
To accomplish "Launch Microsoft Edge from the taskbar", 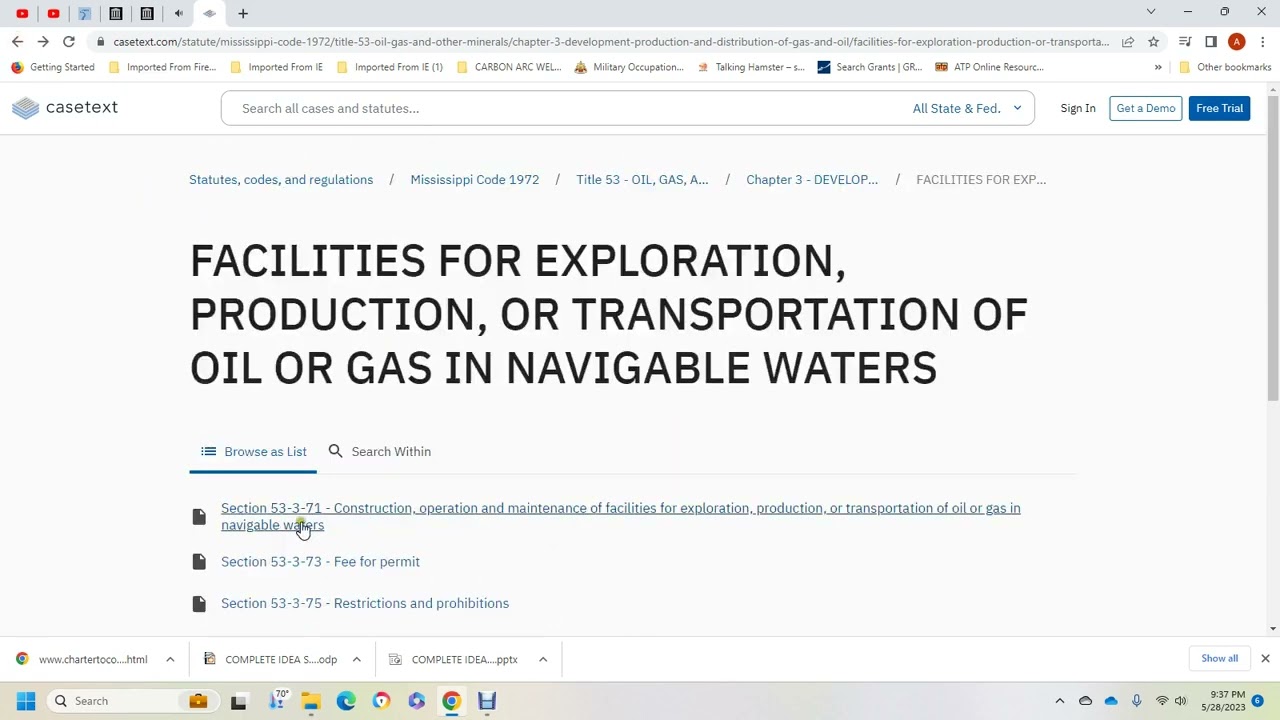I will click(346, 701).
